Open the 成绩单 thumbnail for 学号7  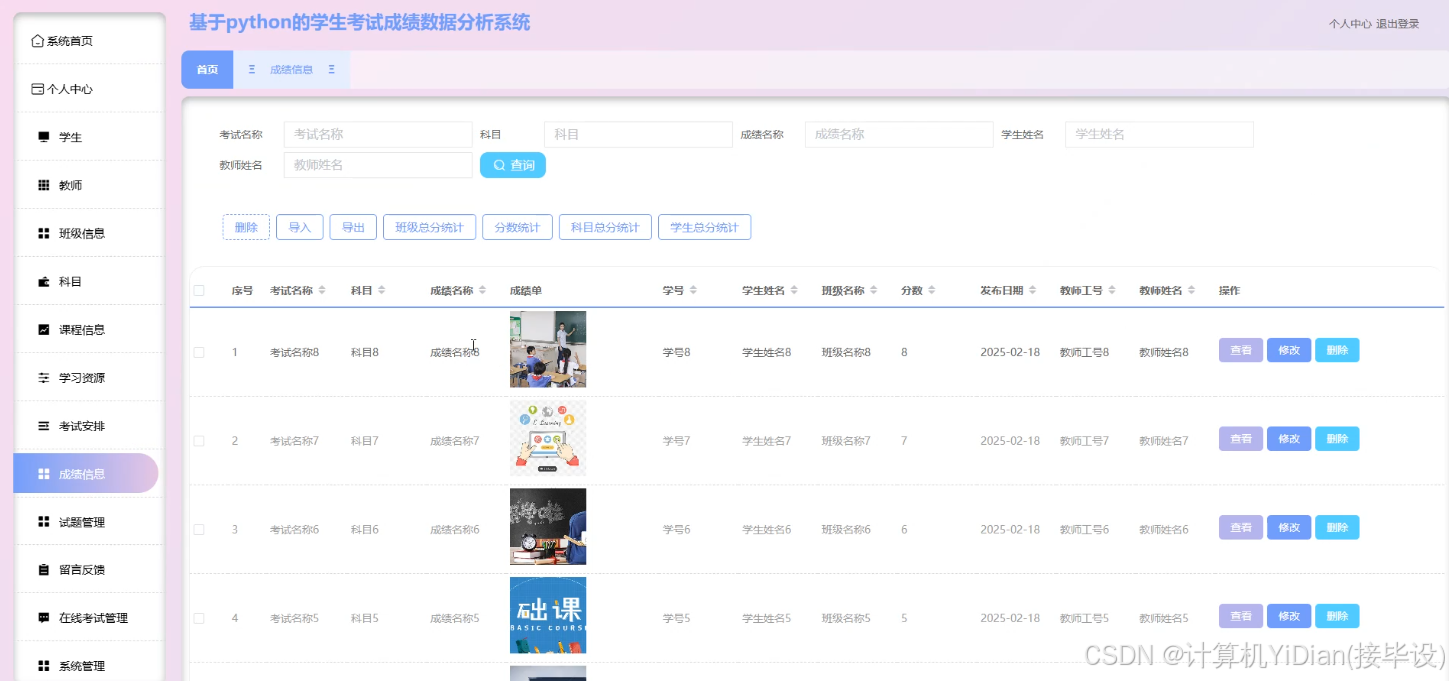(x=547, y=438)
